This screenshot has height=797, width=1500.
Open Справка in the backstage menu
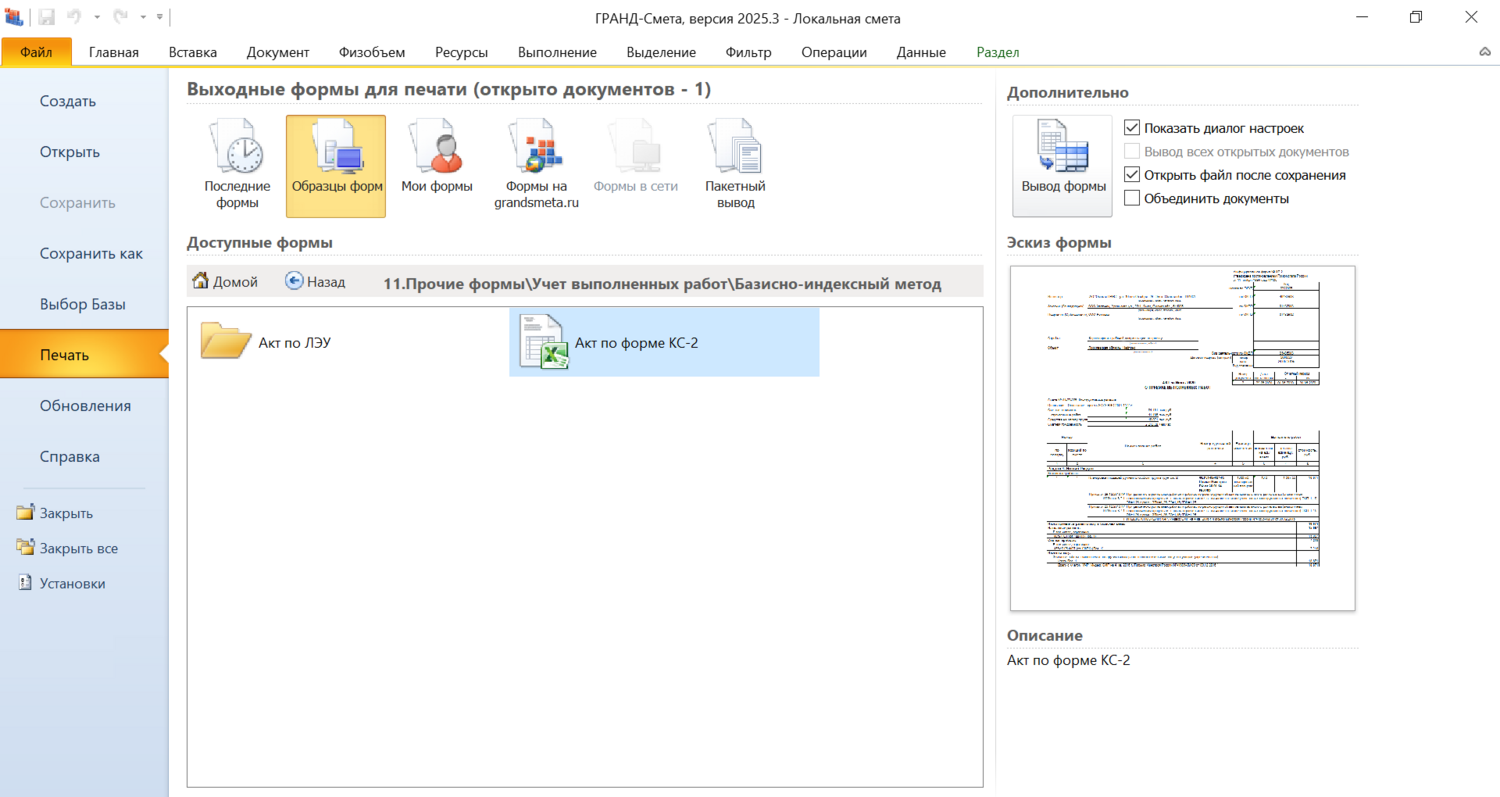(x=84, y=457)
